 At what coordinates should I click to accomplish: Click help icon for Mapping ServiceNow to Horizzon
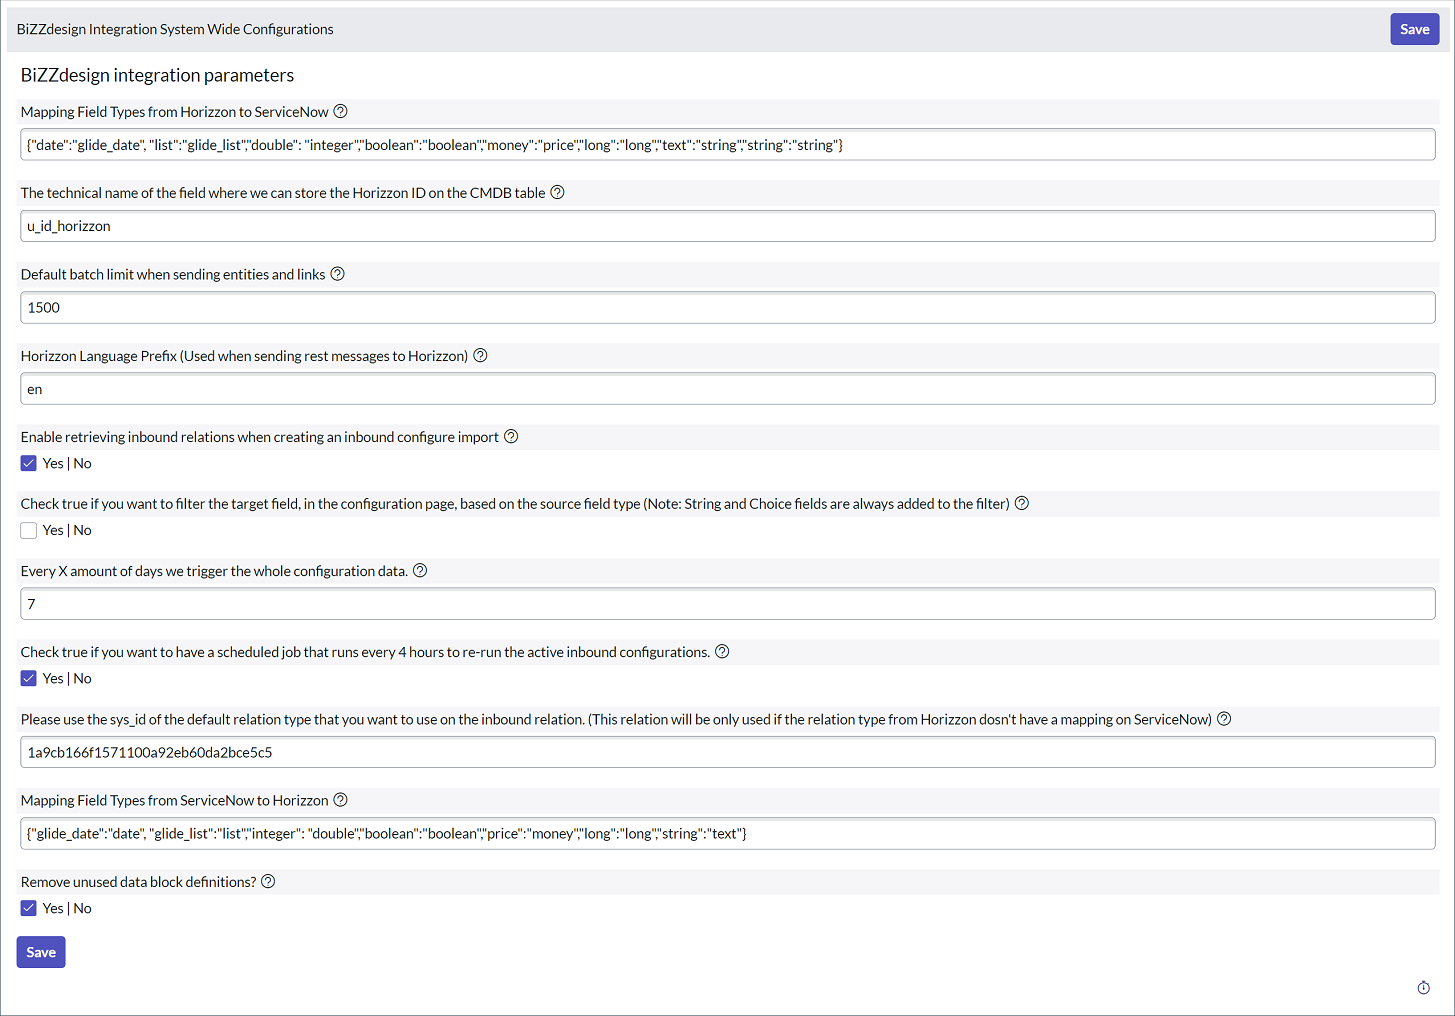pos(340,799)
